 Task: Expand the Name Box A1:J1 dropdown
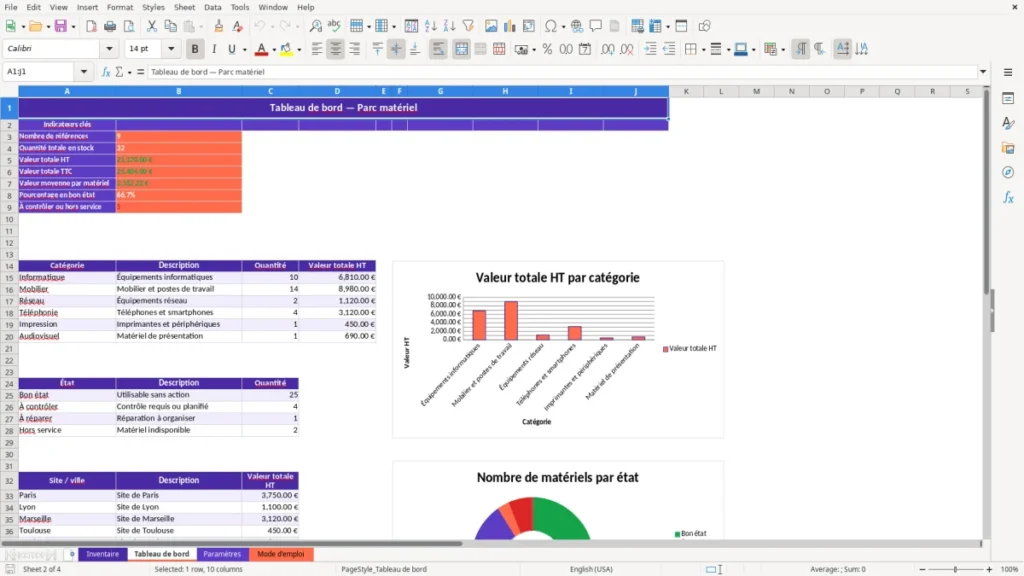point(84,72)
